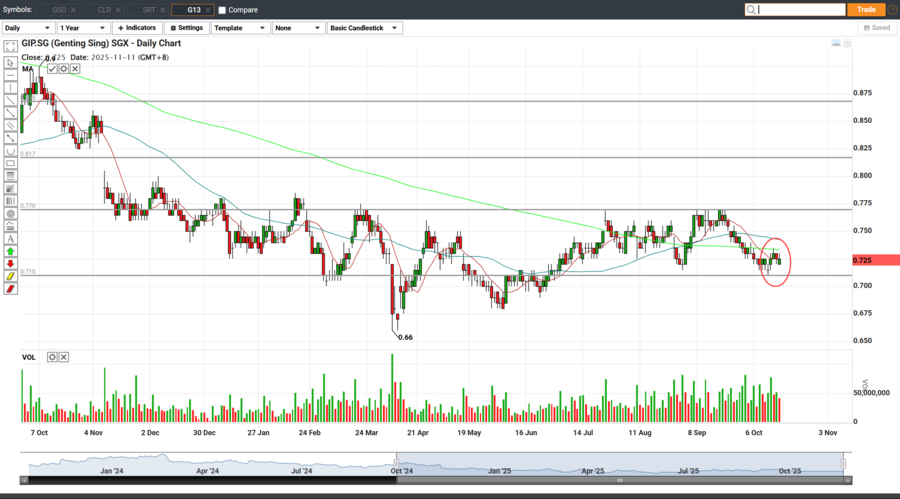Switch to the CLR symbol tab
The width and height of the screenshot is (900, 499).
(x=104, y=10)
